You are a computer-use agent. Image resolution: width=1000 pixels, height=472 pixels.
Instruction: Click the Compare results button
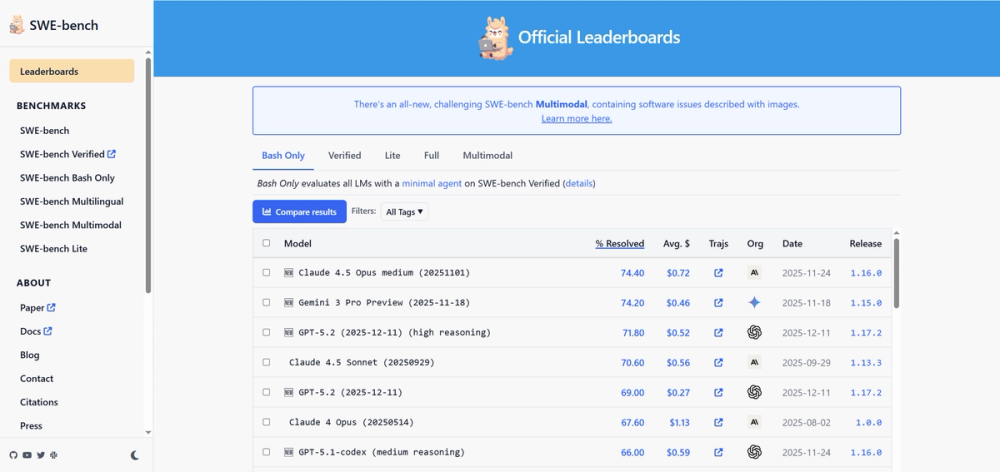coord(299,212)
